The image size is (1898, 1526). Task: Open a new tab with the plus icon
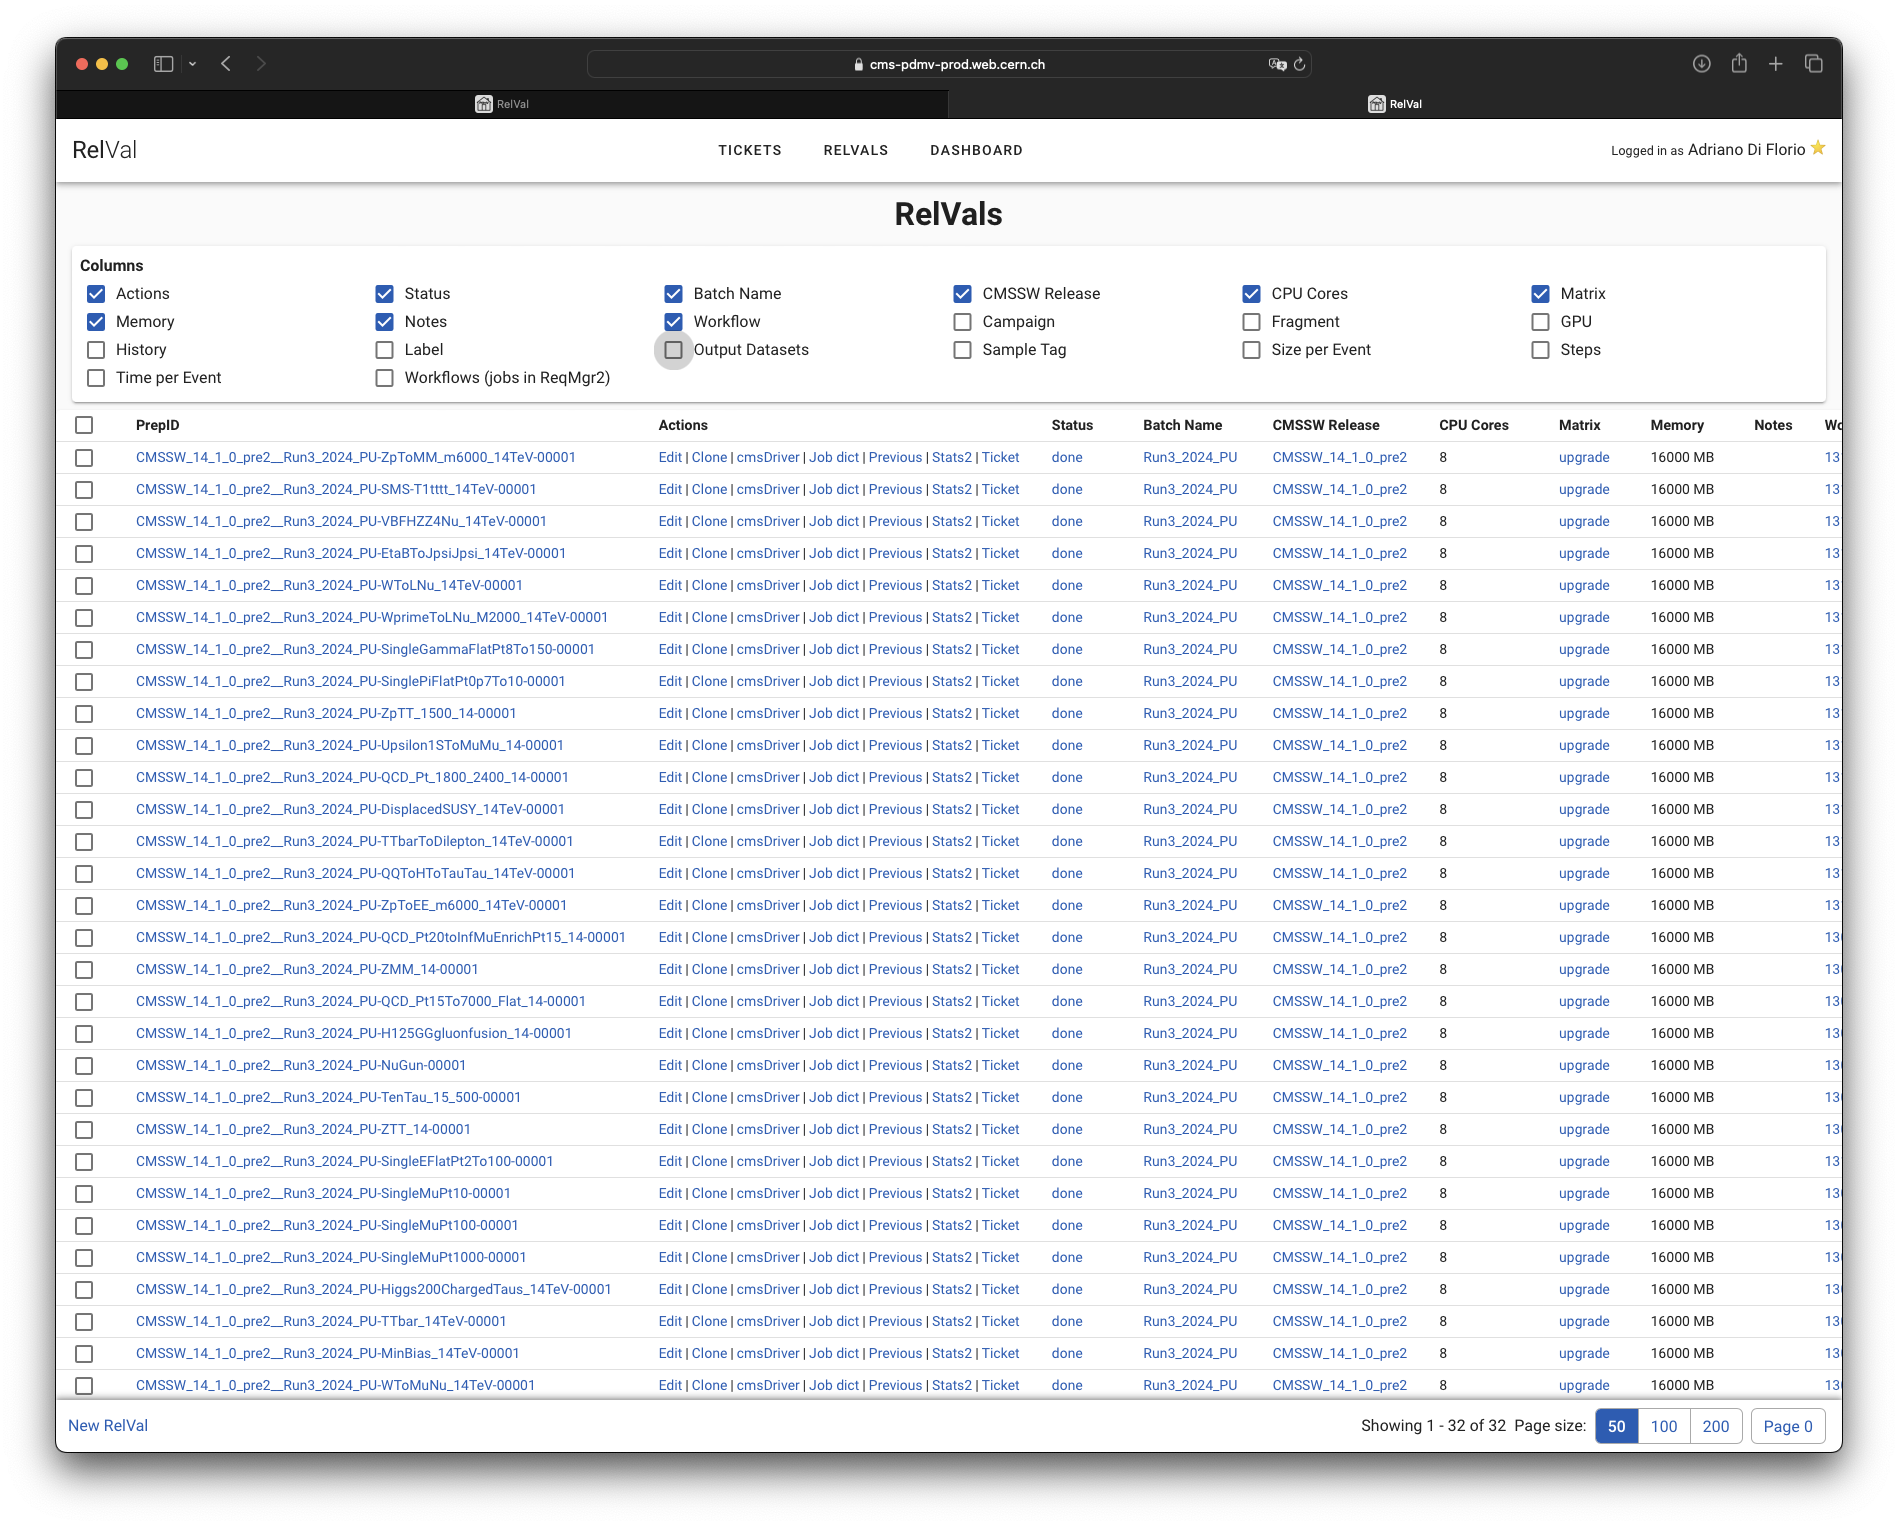pyautogui.click(x=1775, y=64)
